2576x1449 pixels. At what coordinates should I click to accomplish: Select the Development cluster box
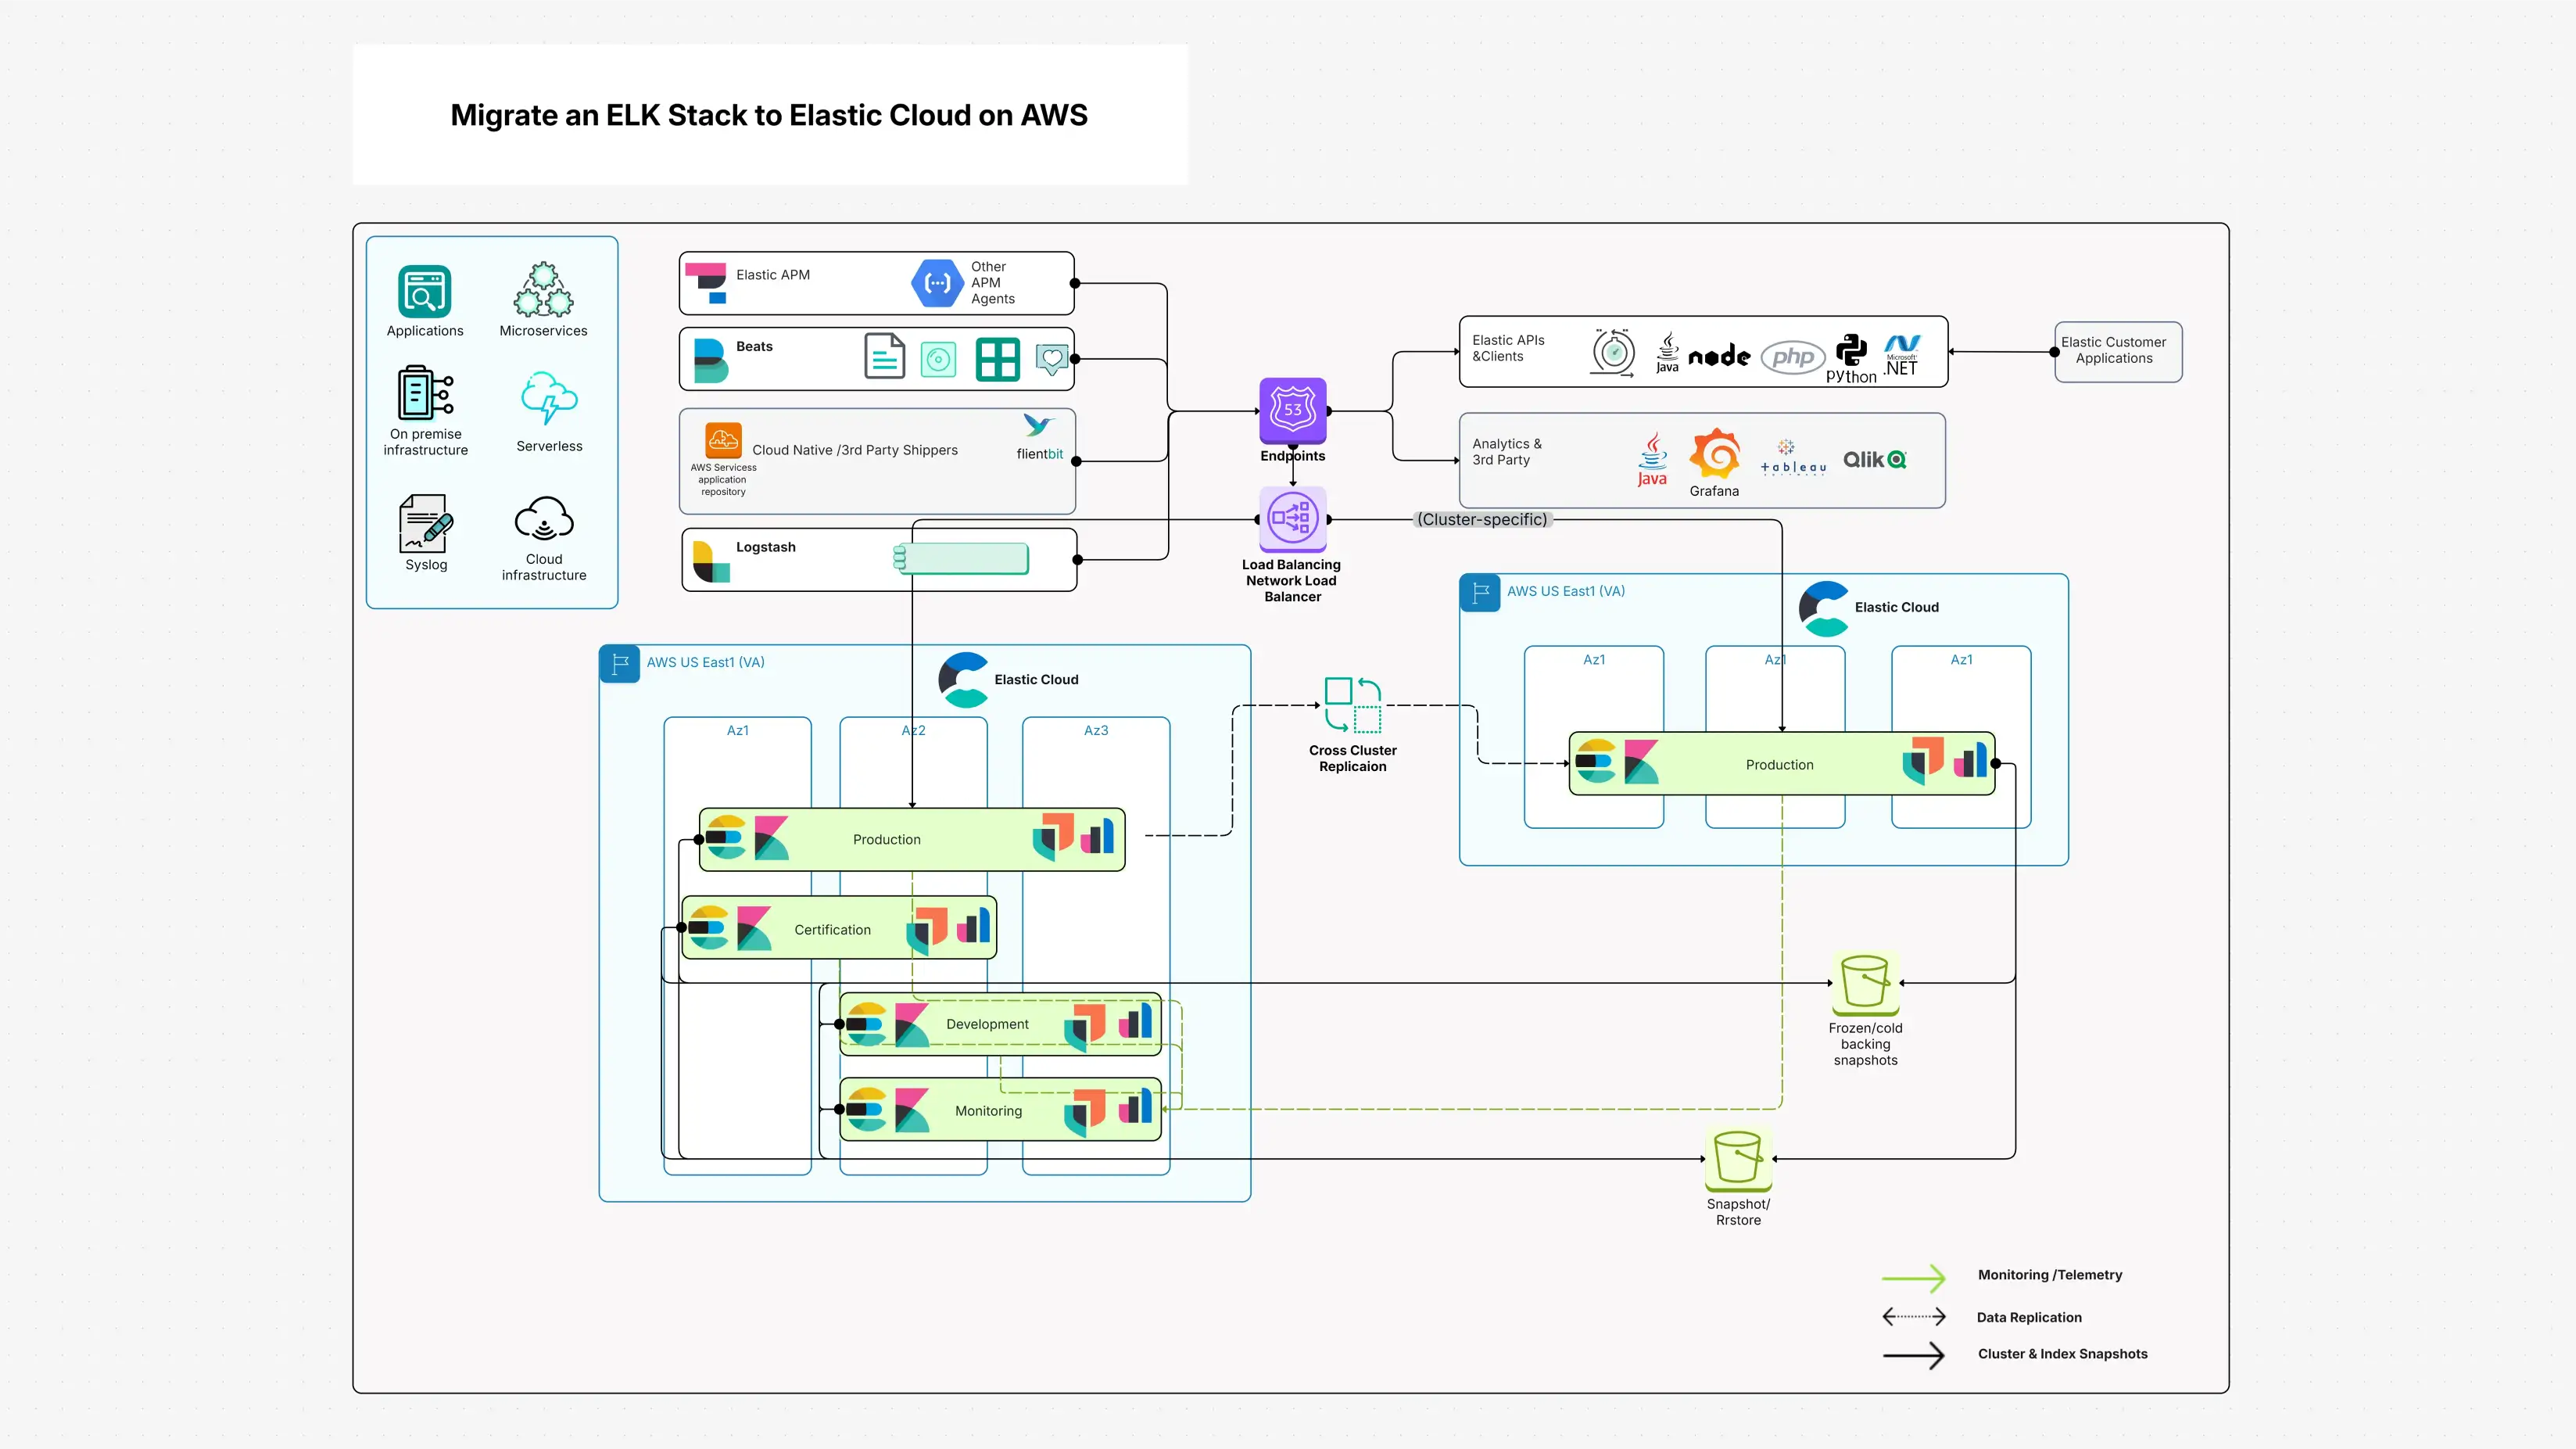point(987,1024)
